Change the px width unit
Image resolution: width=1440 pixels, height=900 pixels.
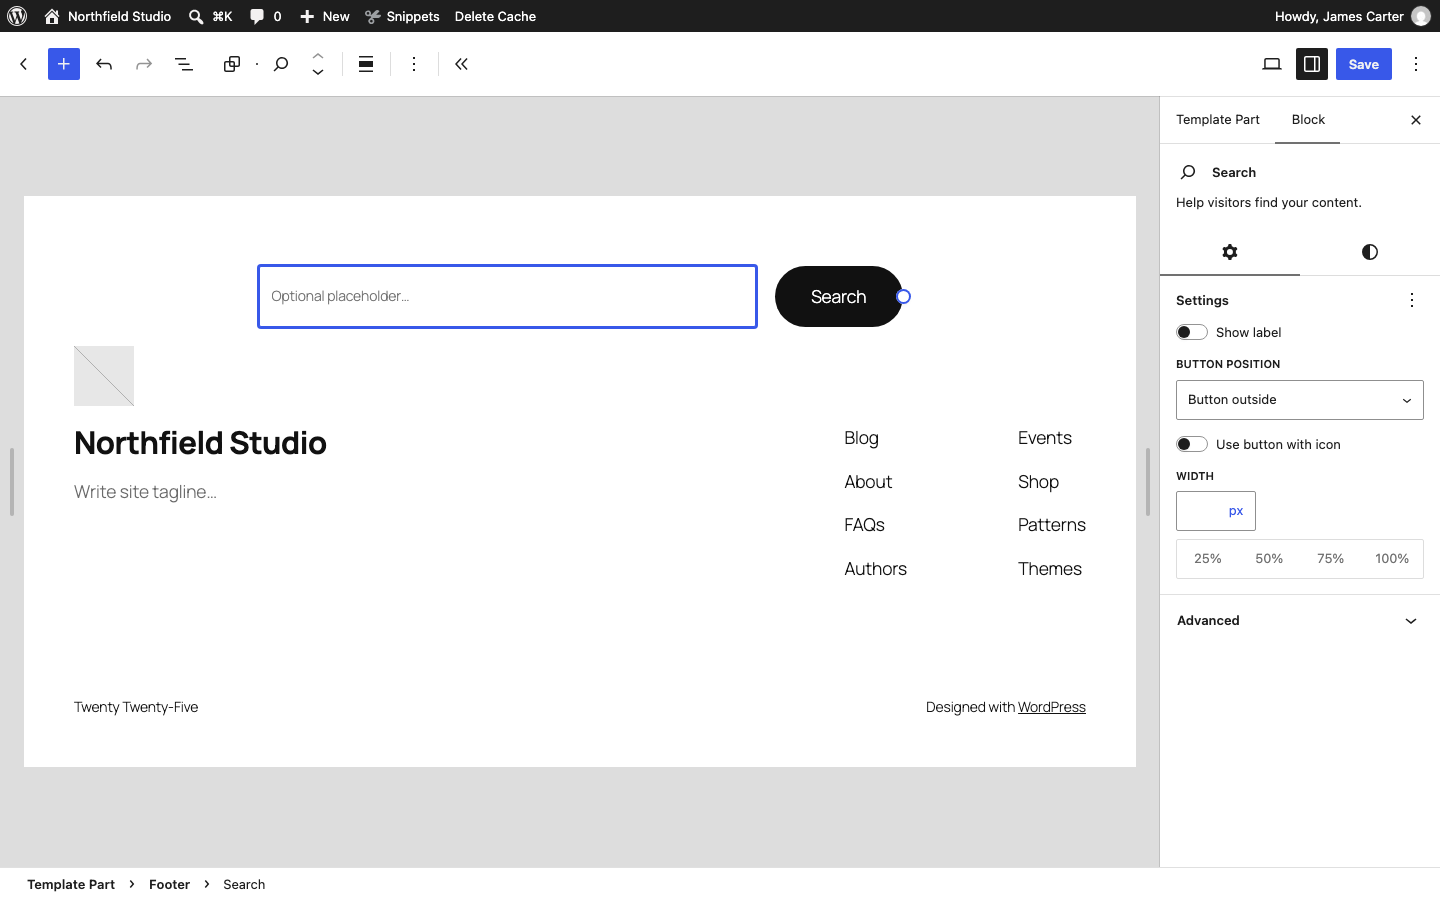1236,511
